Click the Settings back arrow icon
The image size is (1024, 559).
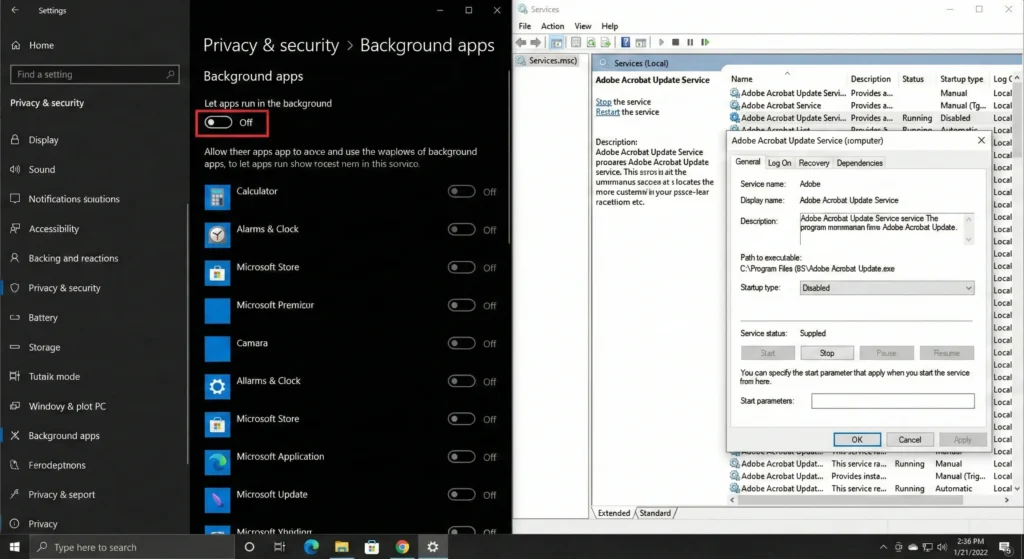[14, 10]
